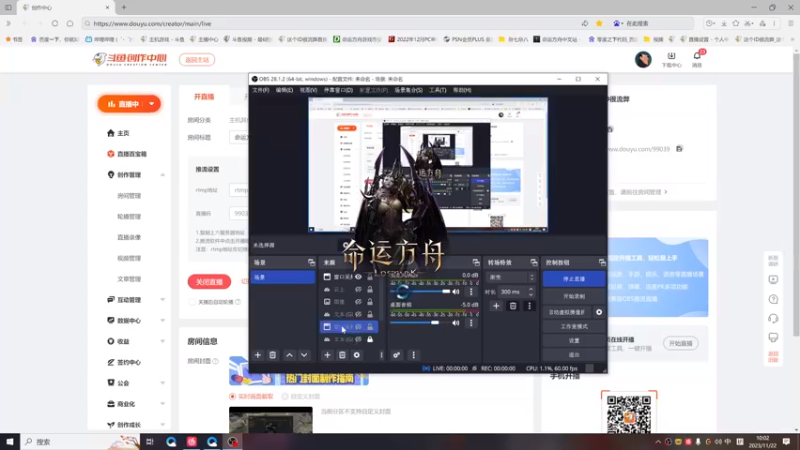Set the 0.0 dB channel volume slider

point(420,292)
